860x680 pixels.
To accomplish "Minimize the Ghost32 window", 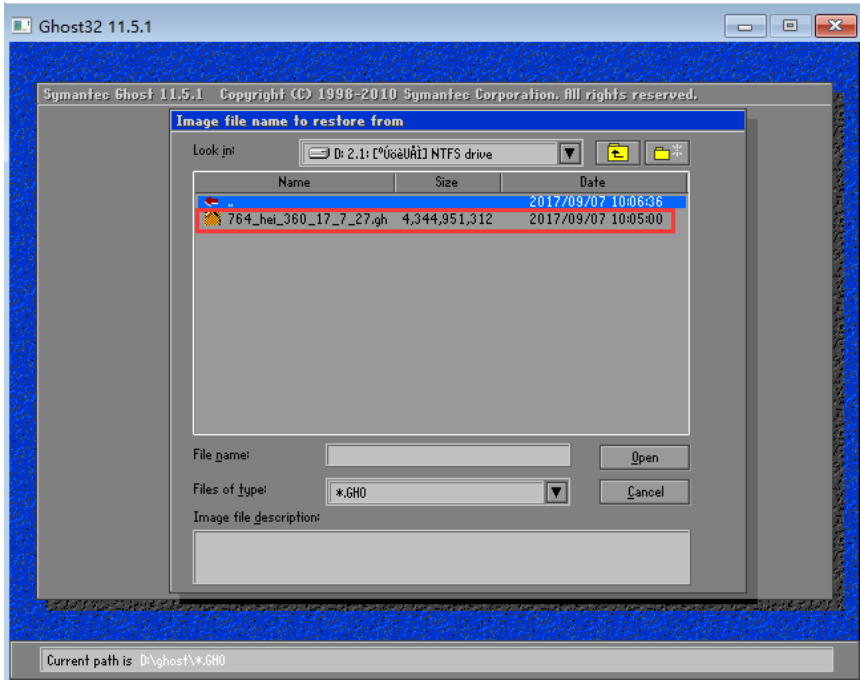I will click(x=745, y=26).
